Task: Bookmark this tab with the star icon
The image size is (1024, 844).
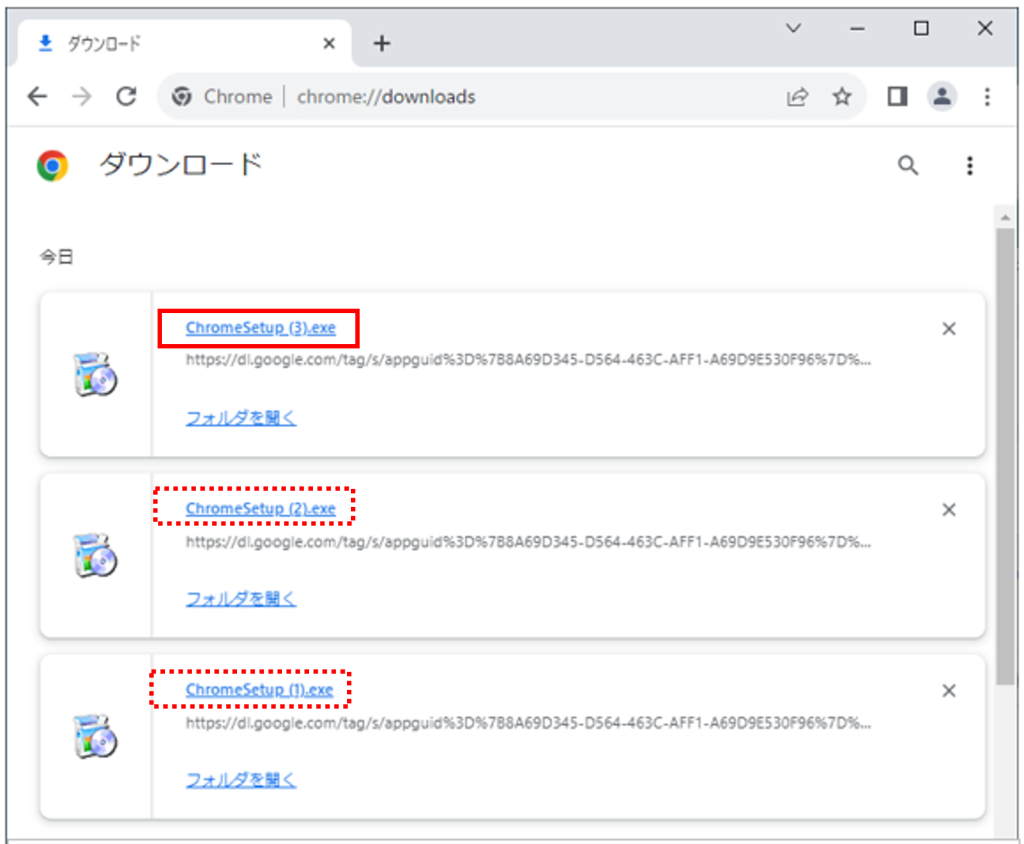Action: coord(842,97)
